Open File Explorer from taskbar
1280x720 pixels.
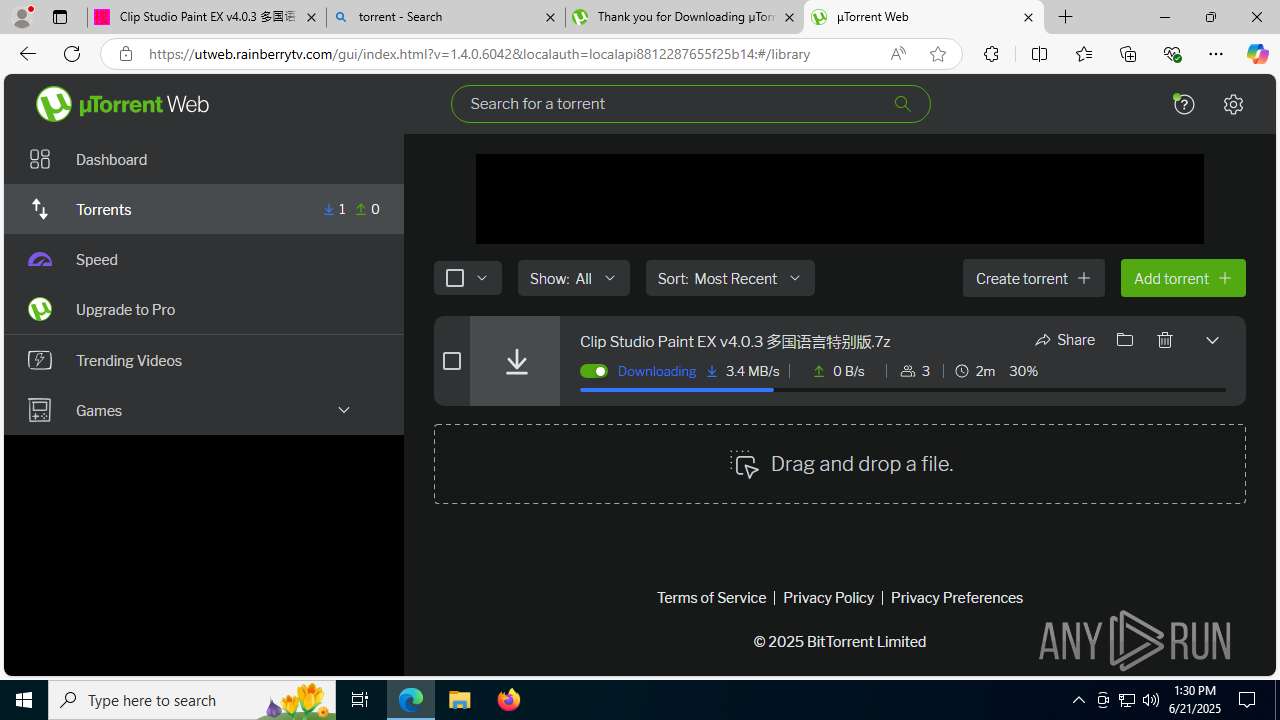(x=460, y=700)
